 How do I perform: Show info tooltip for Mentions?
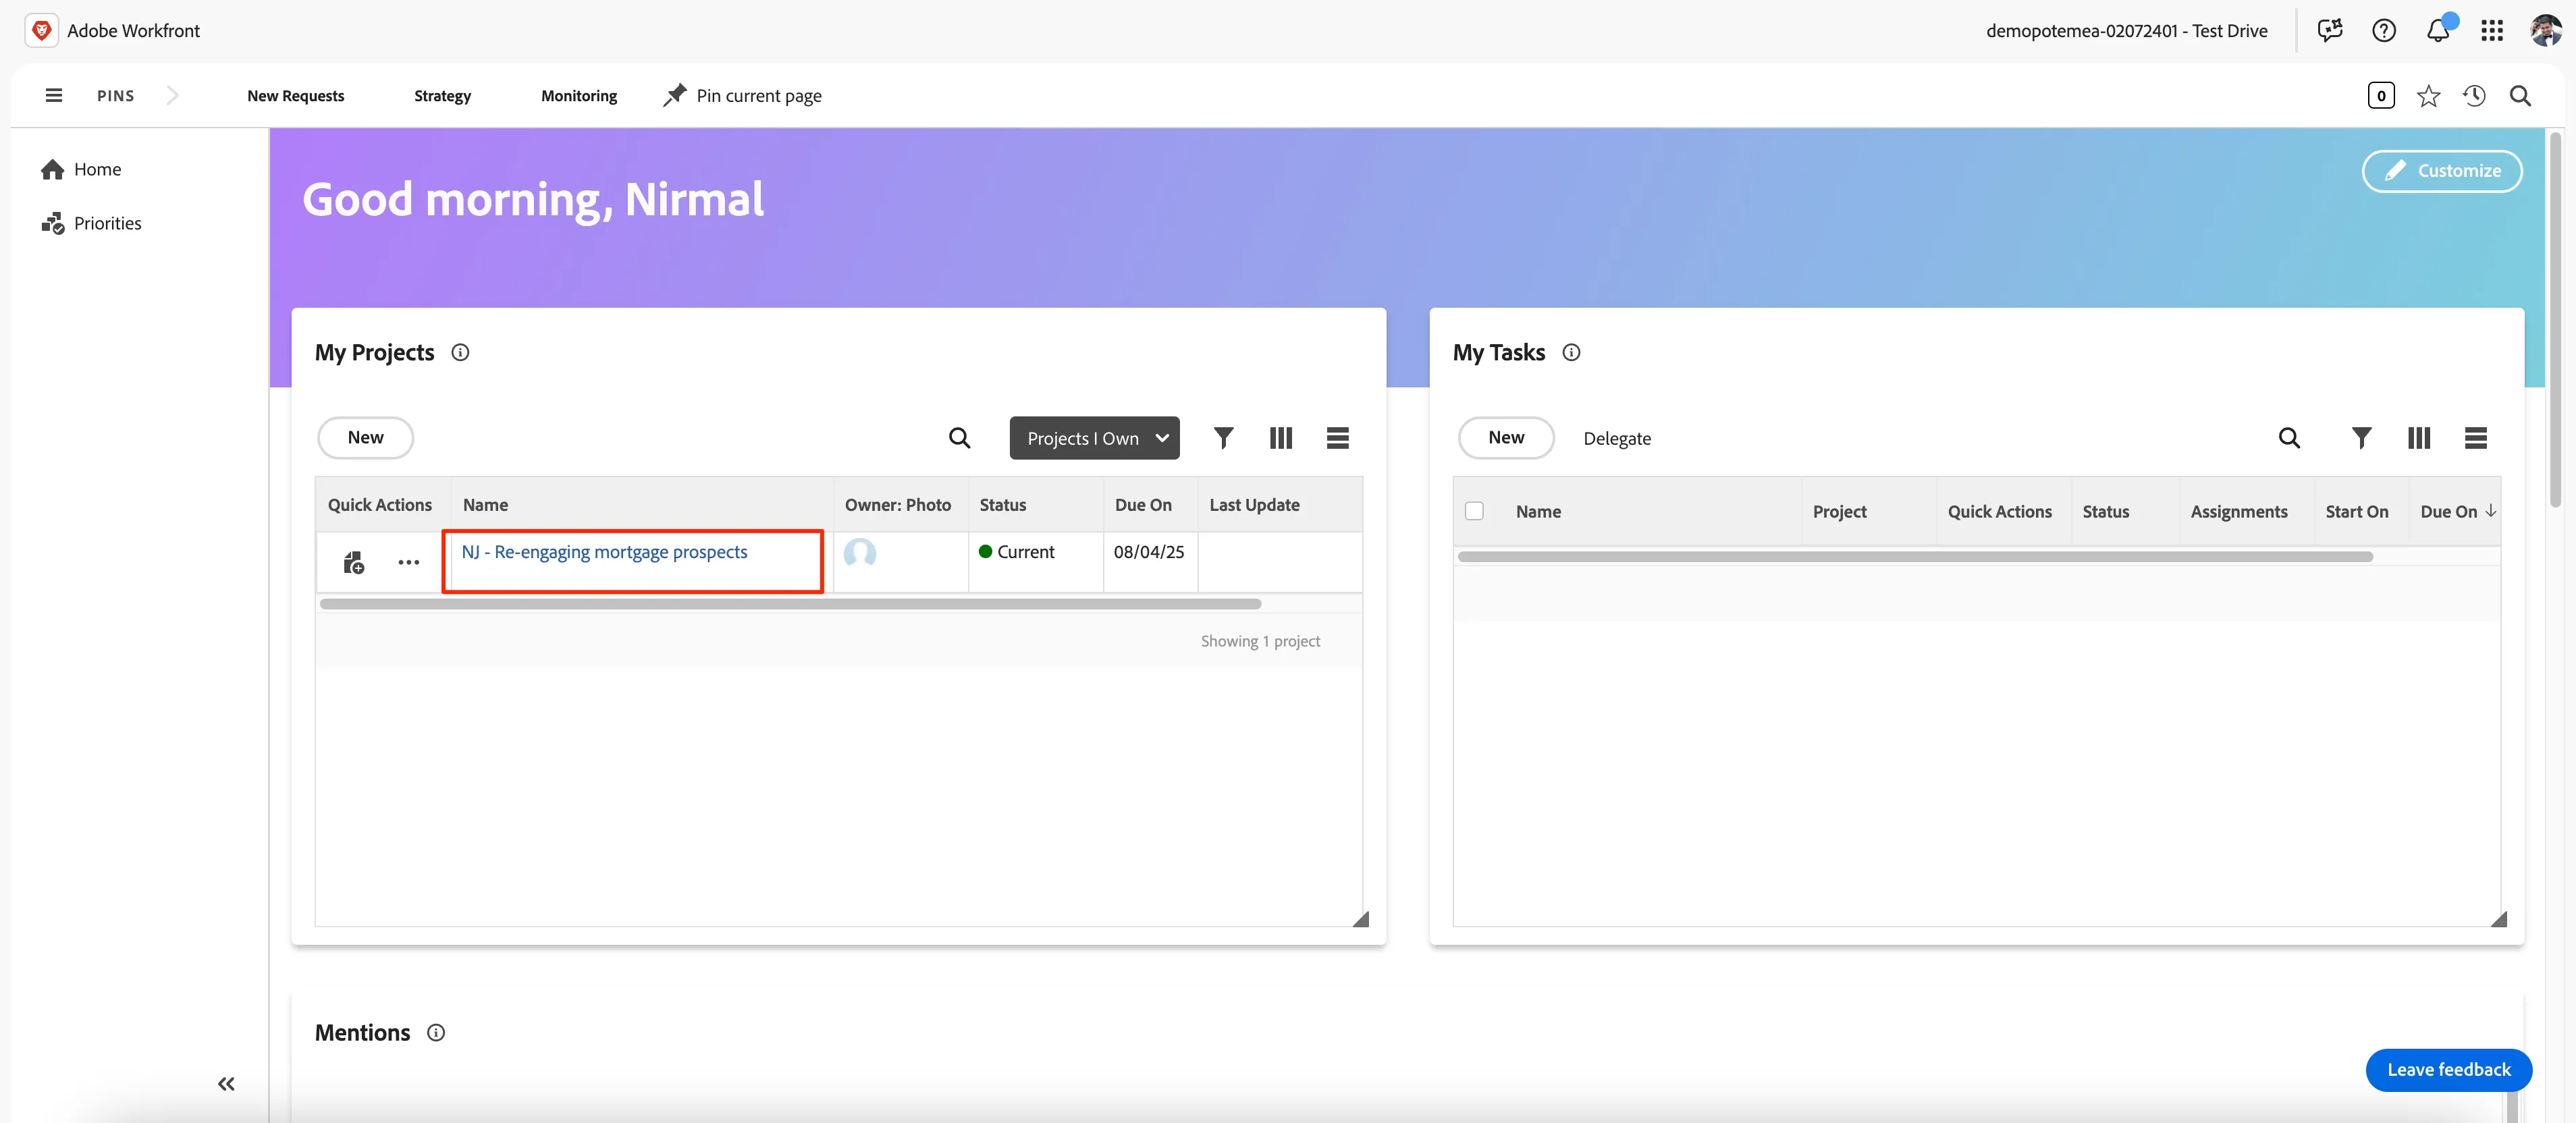click(436, 1033)
